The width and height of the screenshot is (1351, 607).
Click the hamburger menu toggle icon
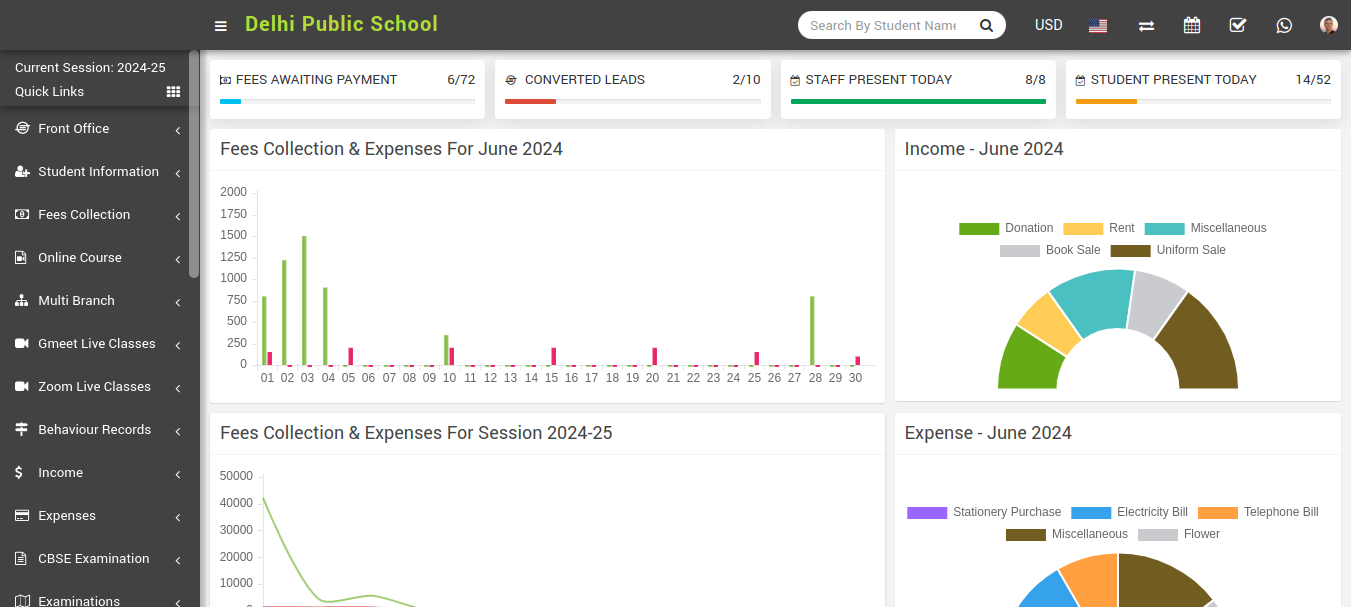[x=221, y=26]
